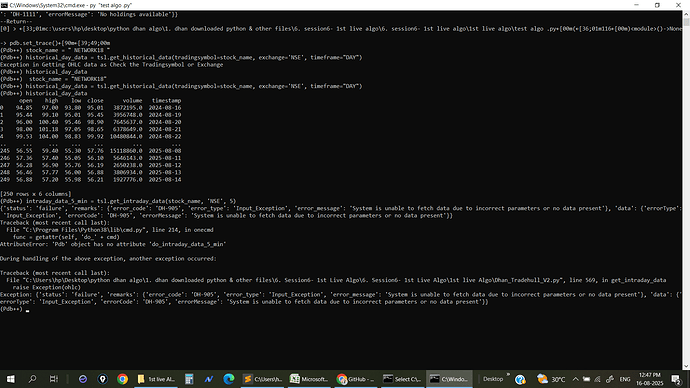Click date '2025-08-14' in last row
690x388 pixels.
point(165,179)
